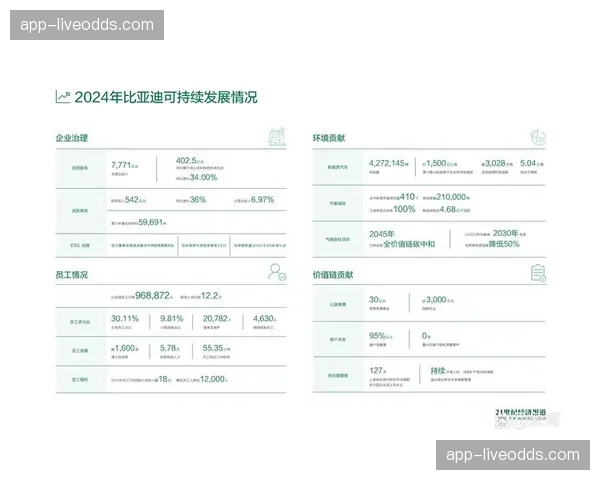The image size is (600, 480).
Task: Click the line chart icon beside the title
Action: [63, 96]
